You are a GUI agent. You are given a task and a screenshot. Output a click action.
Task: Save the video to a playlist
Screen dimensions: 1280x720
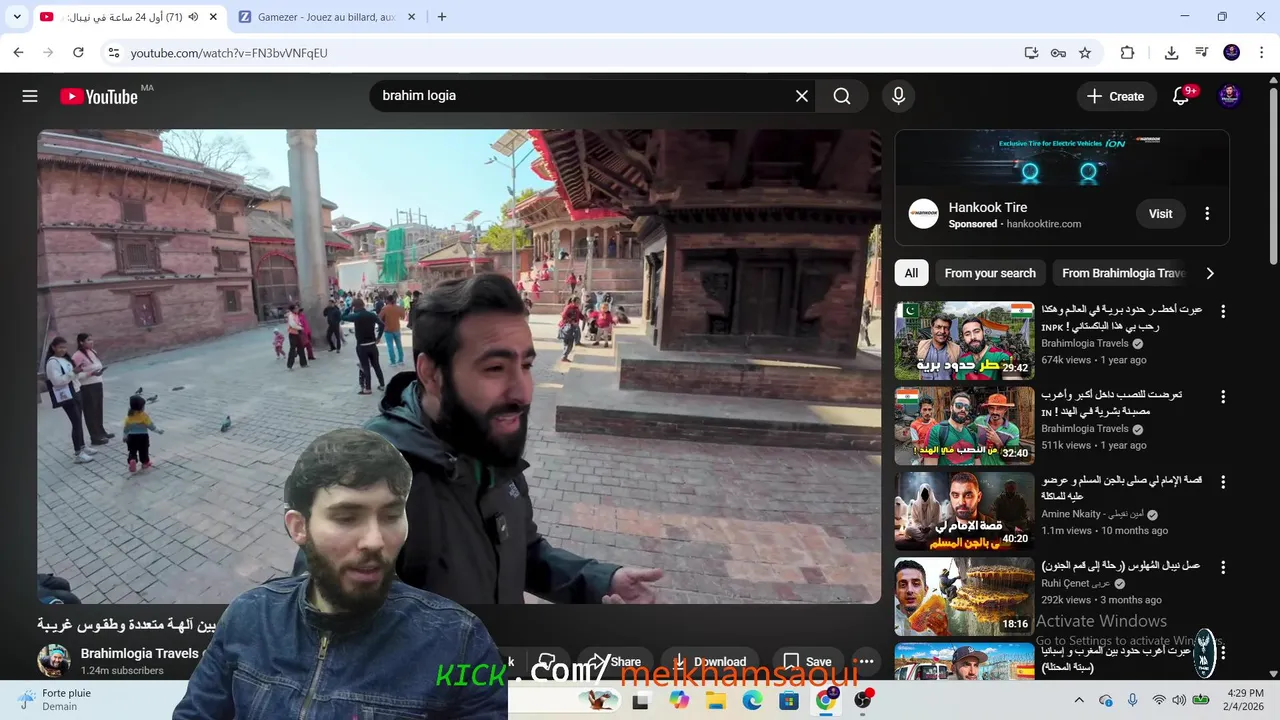coord(806,661)
